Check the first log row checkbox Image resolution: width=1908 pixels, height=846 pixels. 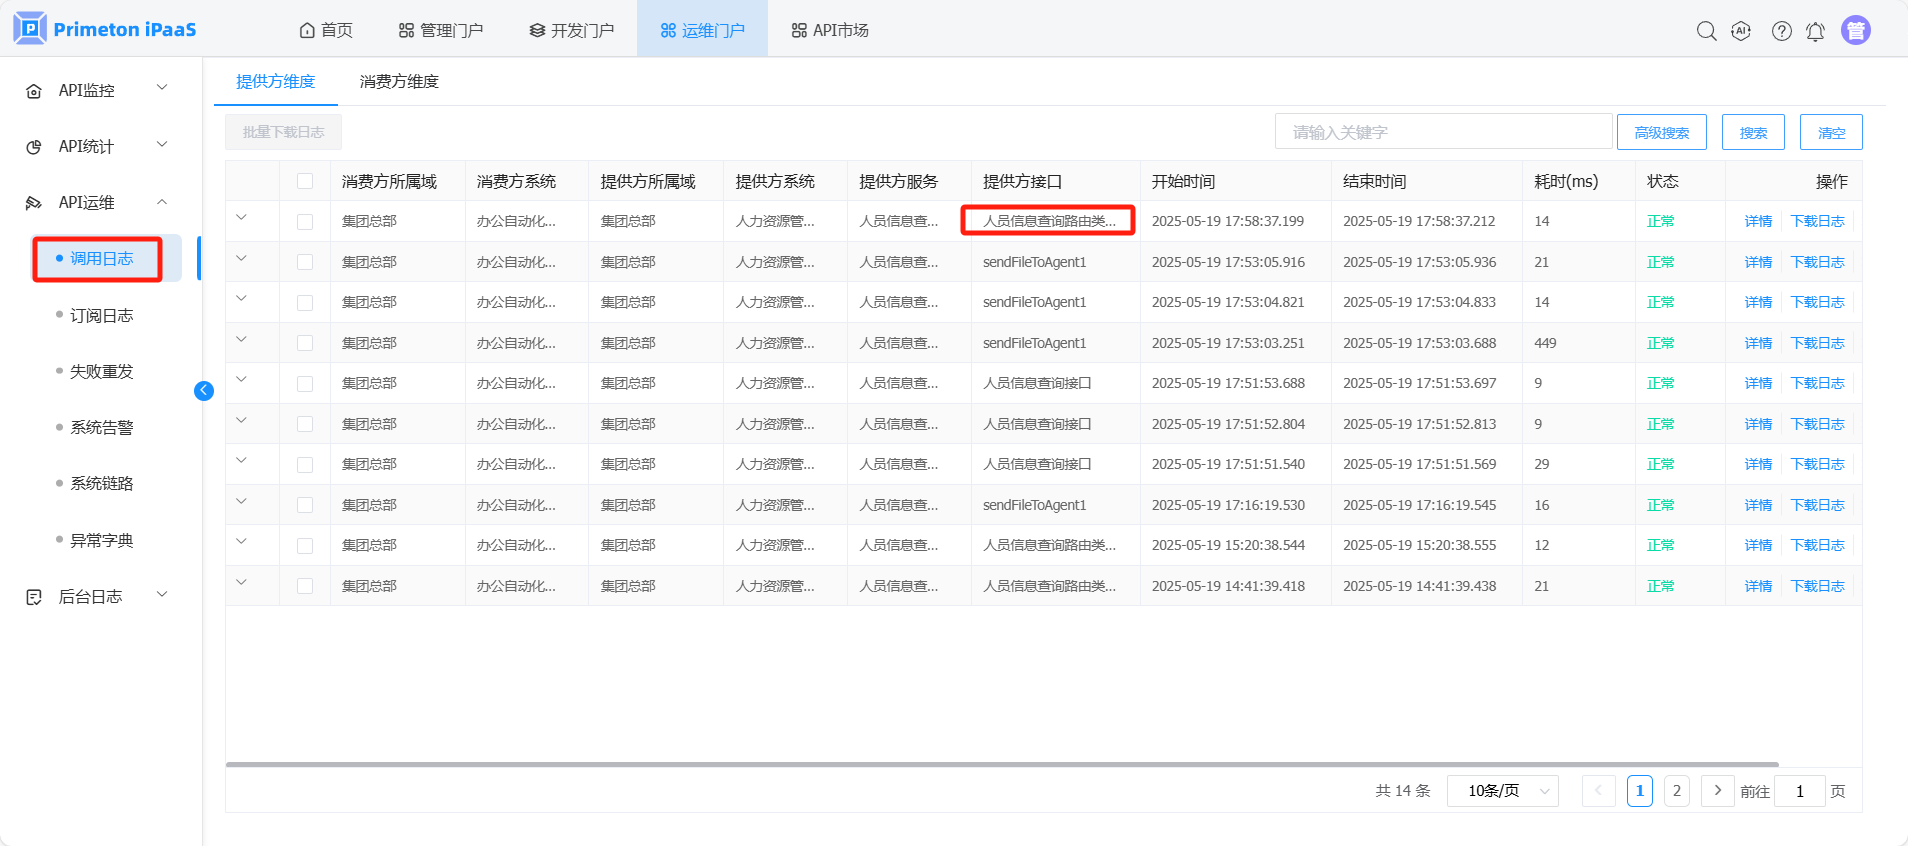[x=305, y=222]
